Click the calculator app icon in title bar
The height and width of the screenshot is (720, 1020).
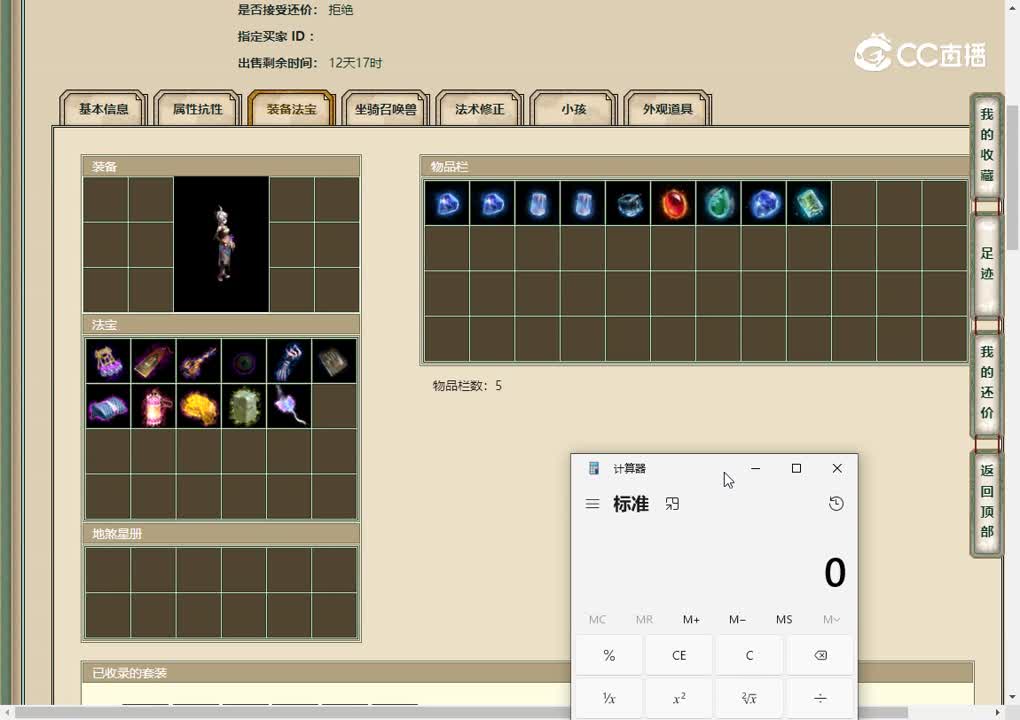(594, 468)
